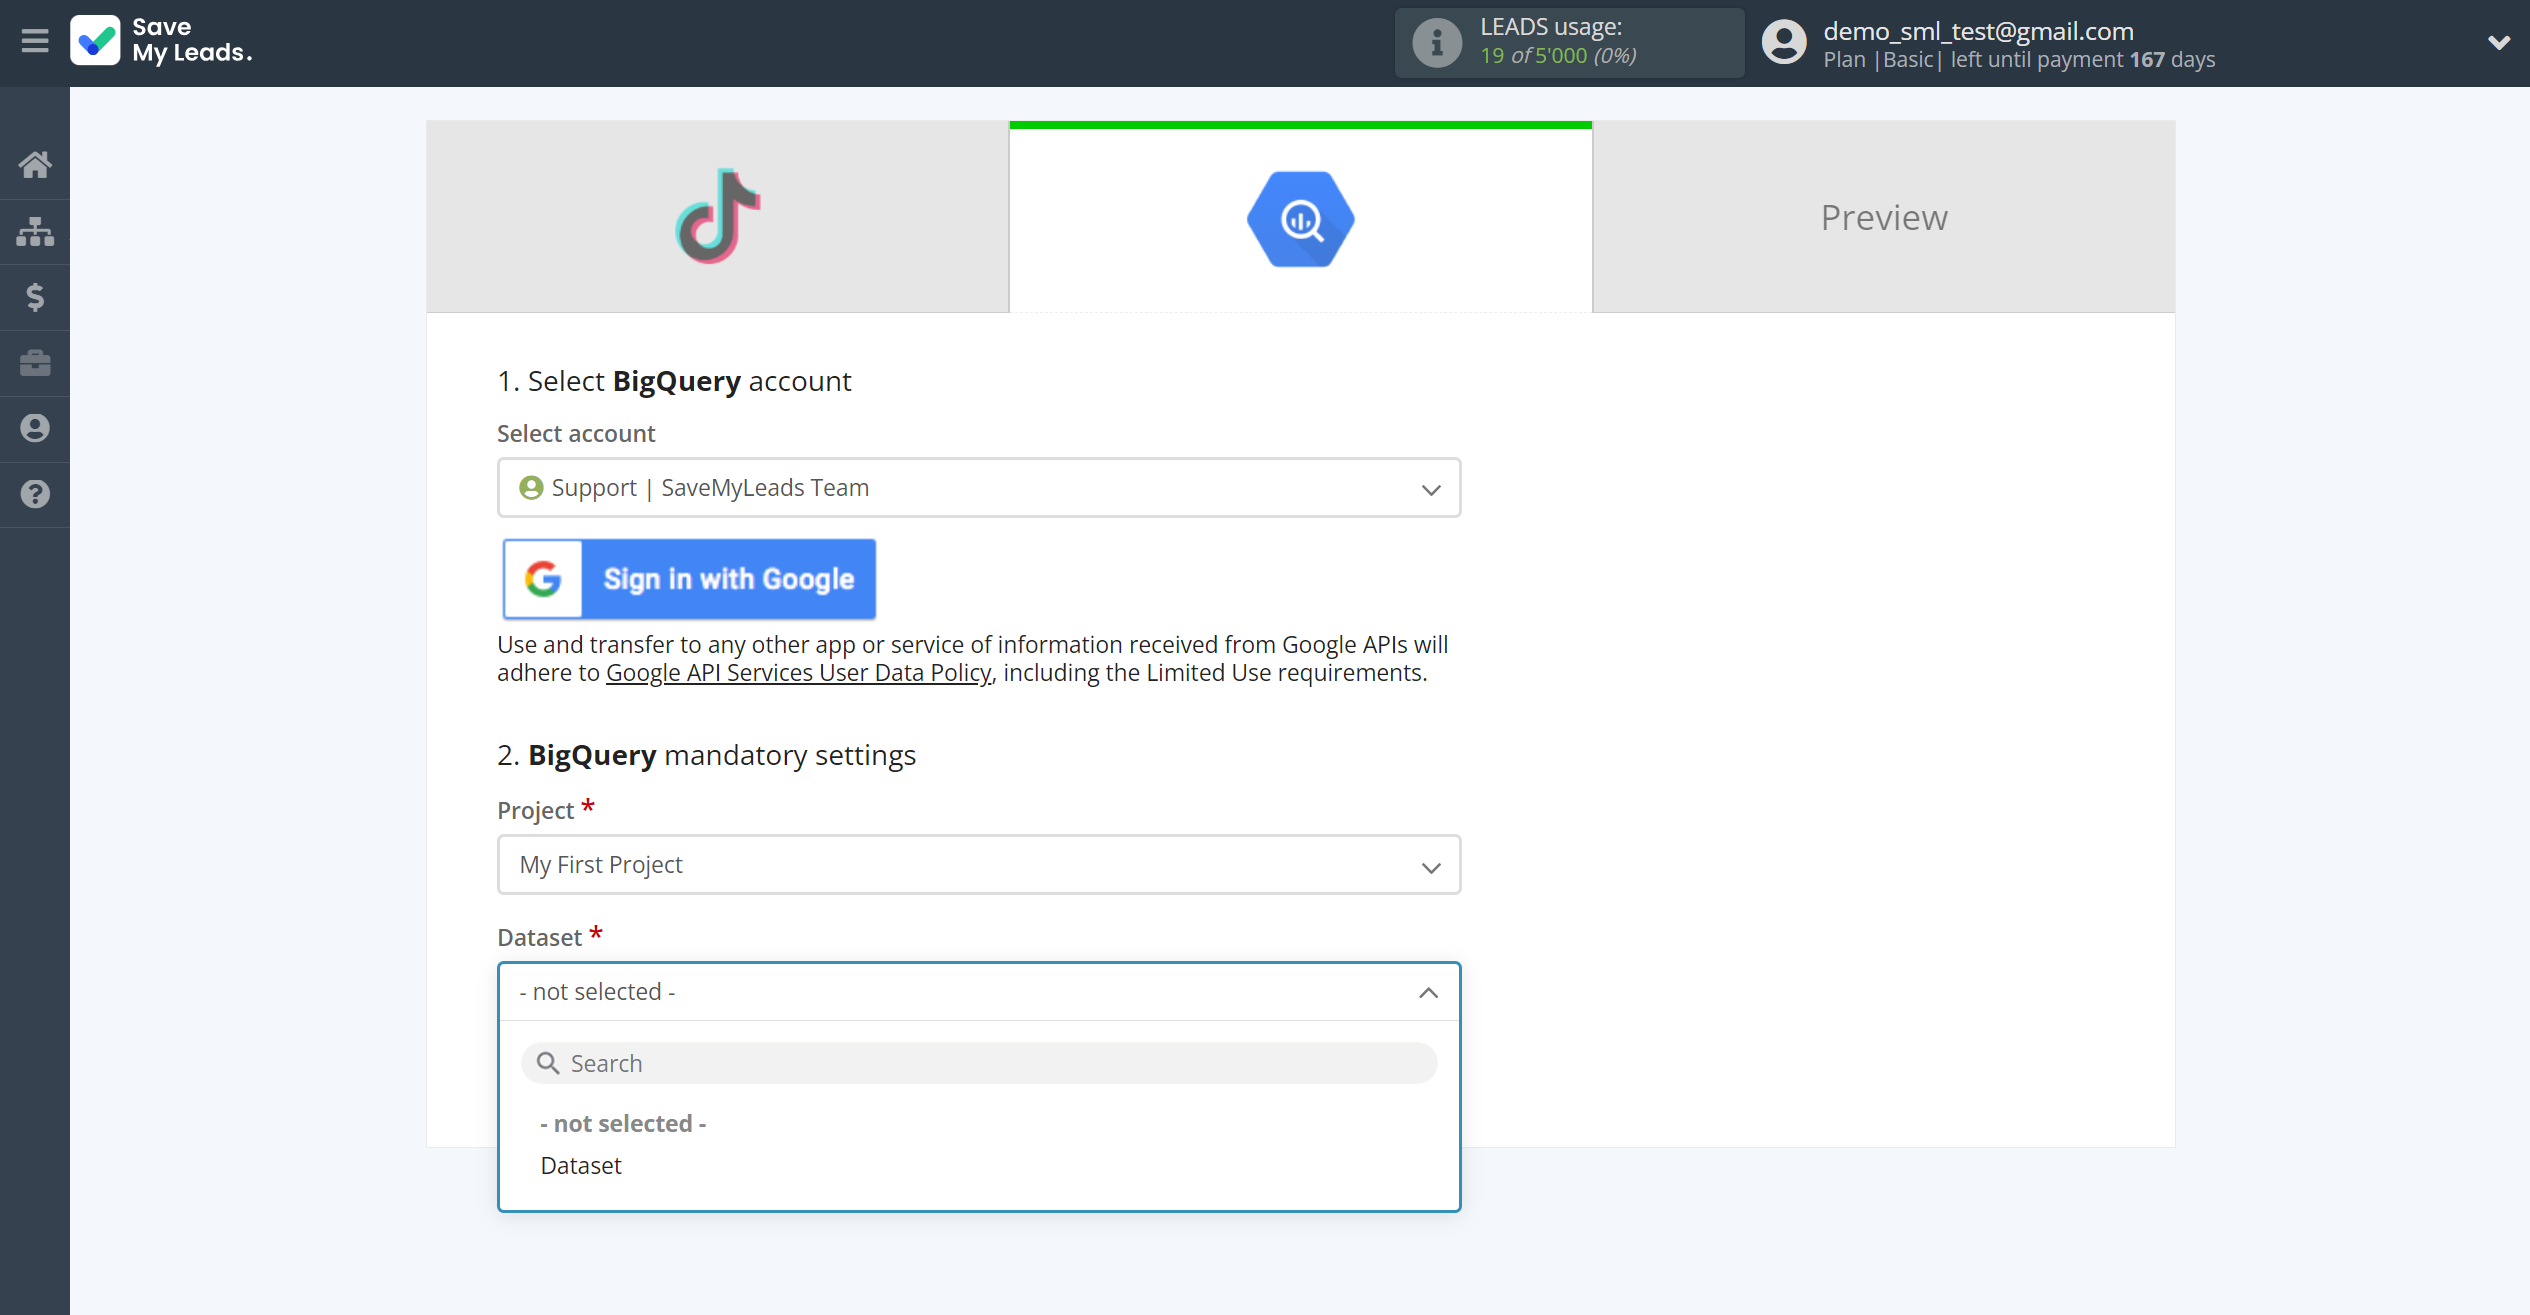Open the Preview tab
The height and width of the screenshot is (1315, 2530).
[x=1884, y=217]
